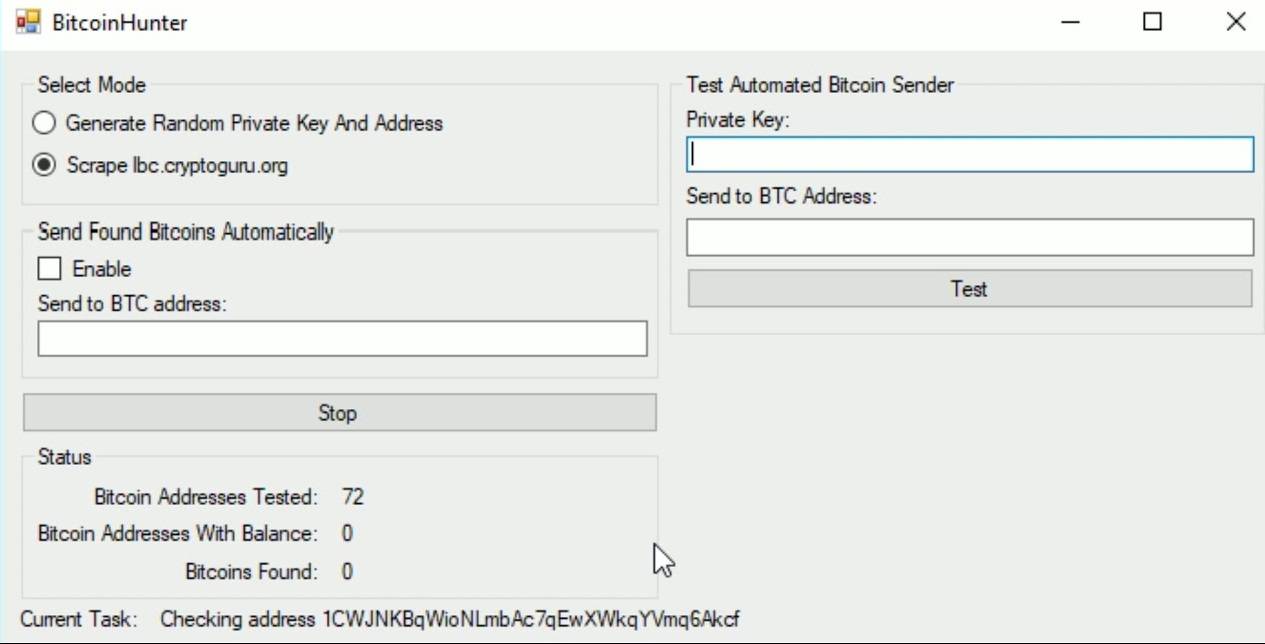The image size is (1265, 644).
Task: Select the Scrape lbc.cryptoguru.org radio option
Action: click(x=44, y=166)
